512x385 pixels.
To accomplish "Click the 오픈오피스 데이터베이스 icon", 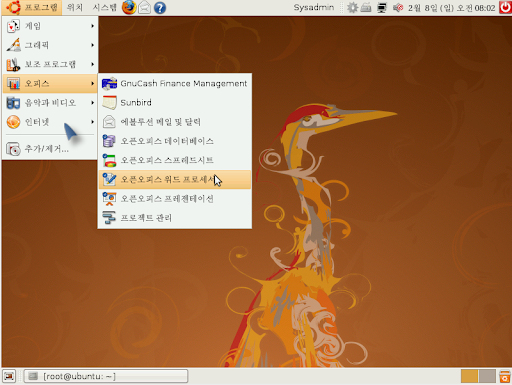I will point(109,141).
